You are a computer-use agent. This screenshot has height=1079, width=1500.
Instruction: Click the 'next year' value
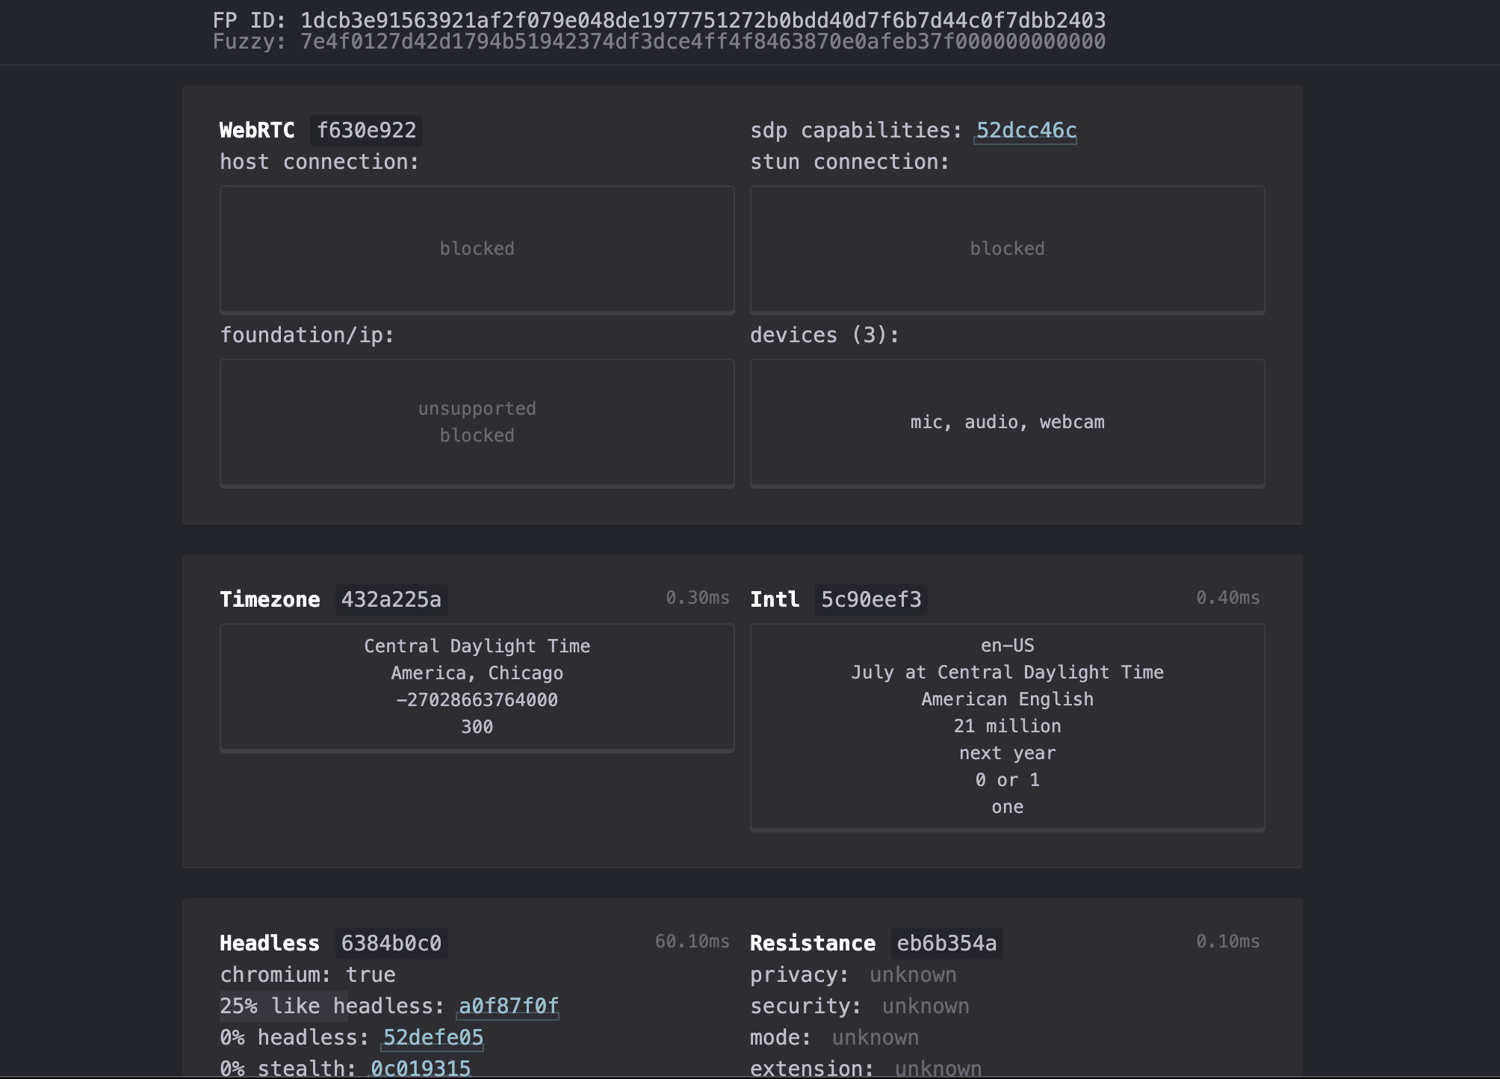pos(1007,754)
